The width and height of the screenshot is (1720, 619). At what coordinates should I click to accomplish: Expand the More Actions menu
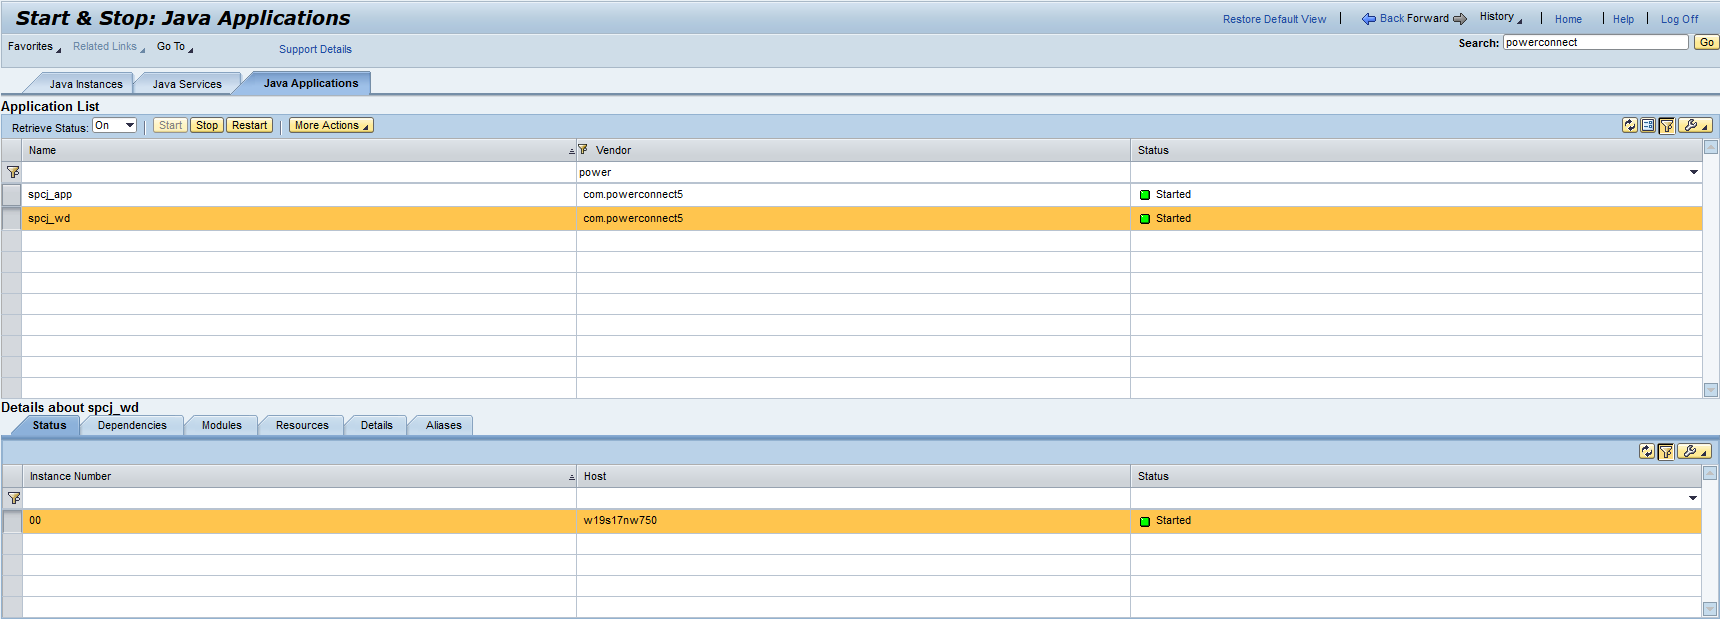tap(331, 126)
